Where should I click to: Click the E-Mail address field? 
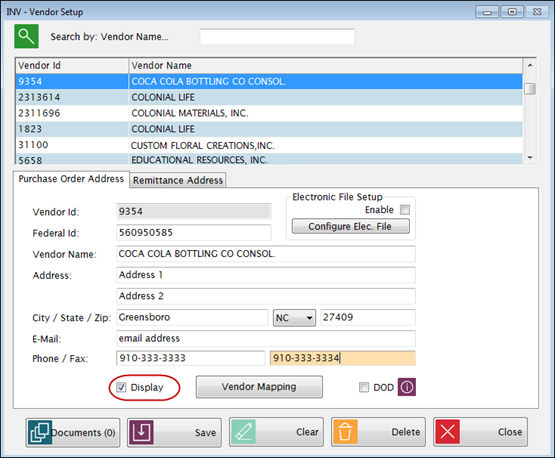click(266, 339)
